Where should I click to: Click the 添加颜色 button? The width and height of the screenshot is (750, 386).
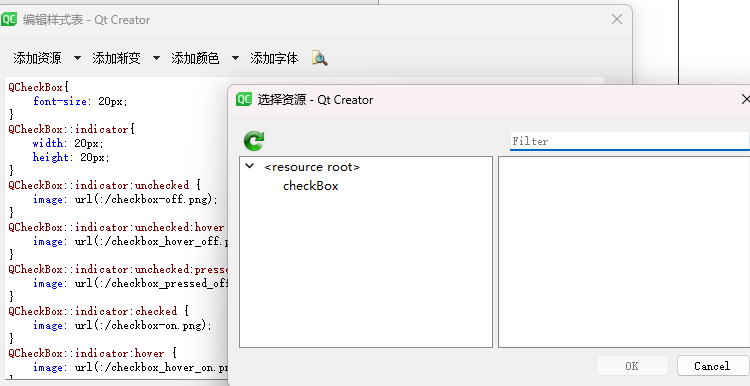point(195,58)
